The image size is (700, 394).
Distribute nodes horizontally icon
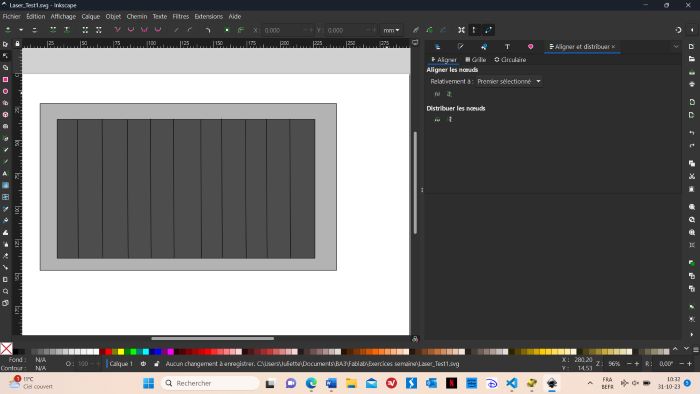(437, 119)
